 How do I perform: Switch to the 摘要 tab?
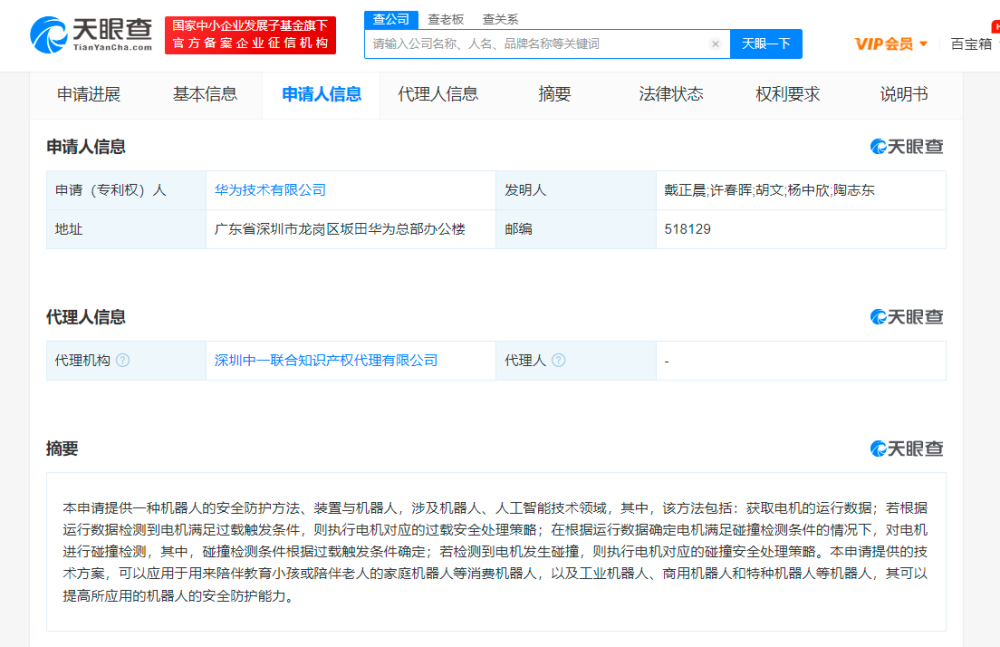pos(554,95)
